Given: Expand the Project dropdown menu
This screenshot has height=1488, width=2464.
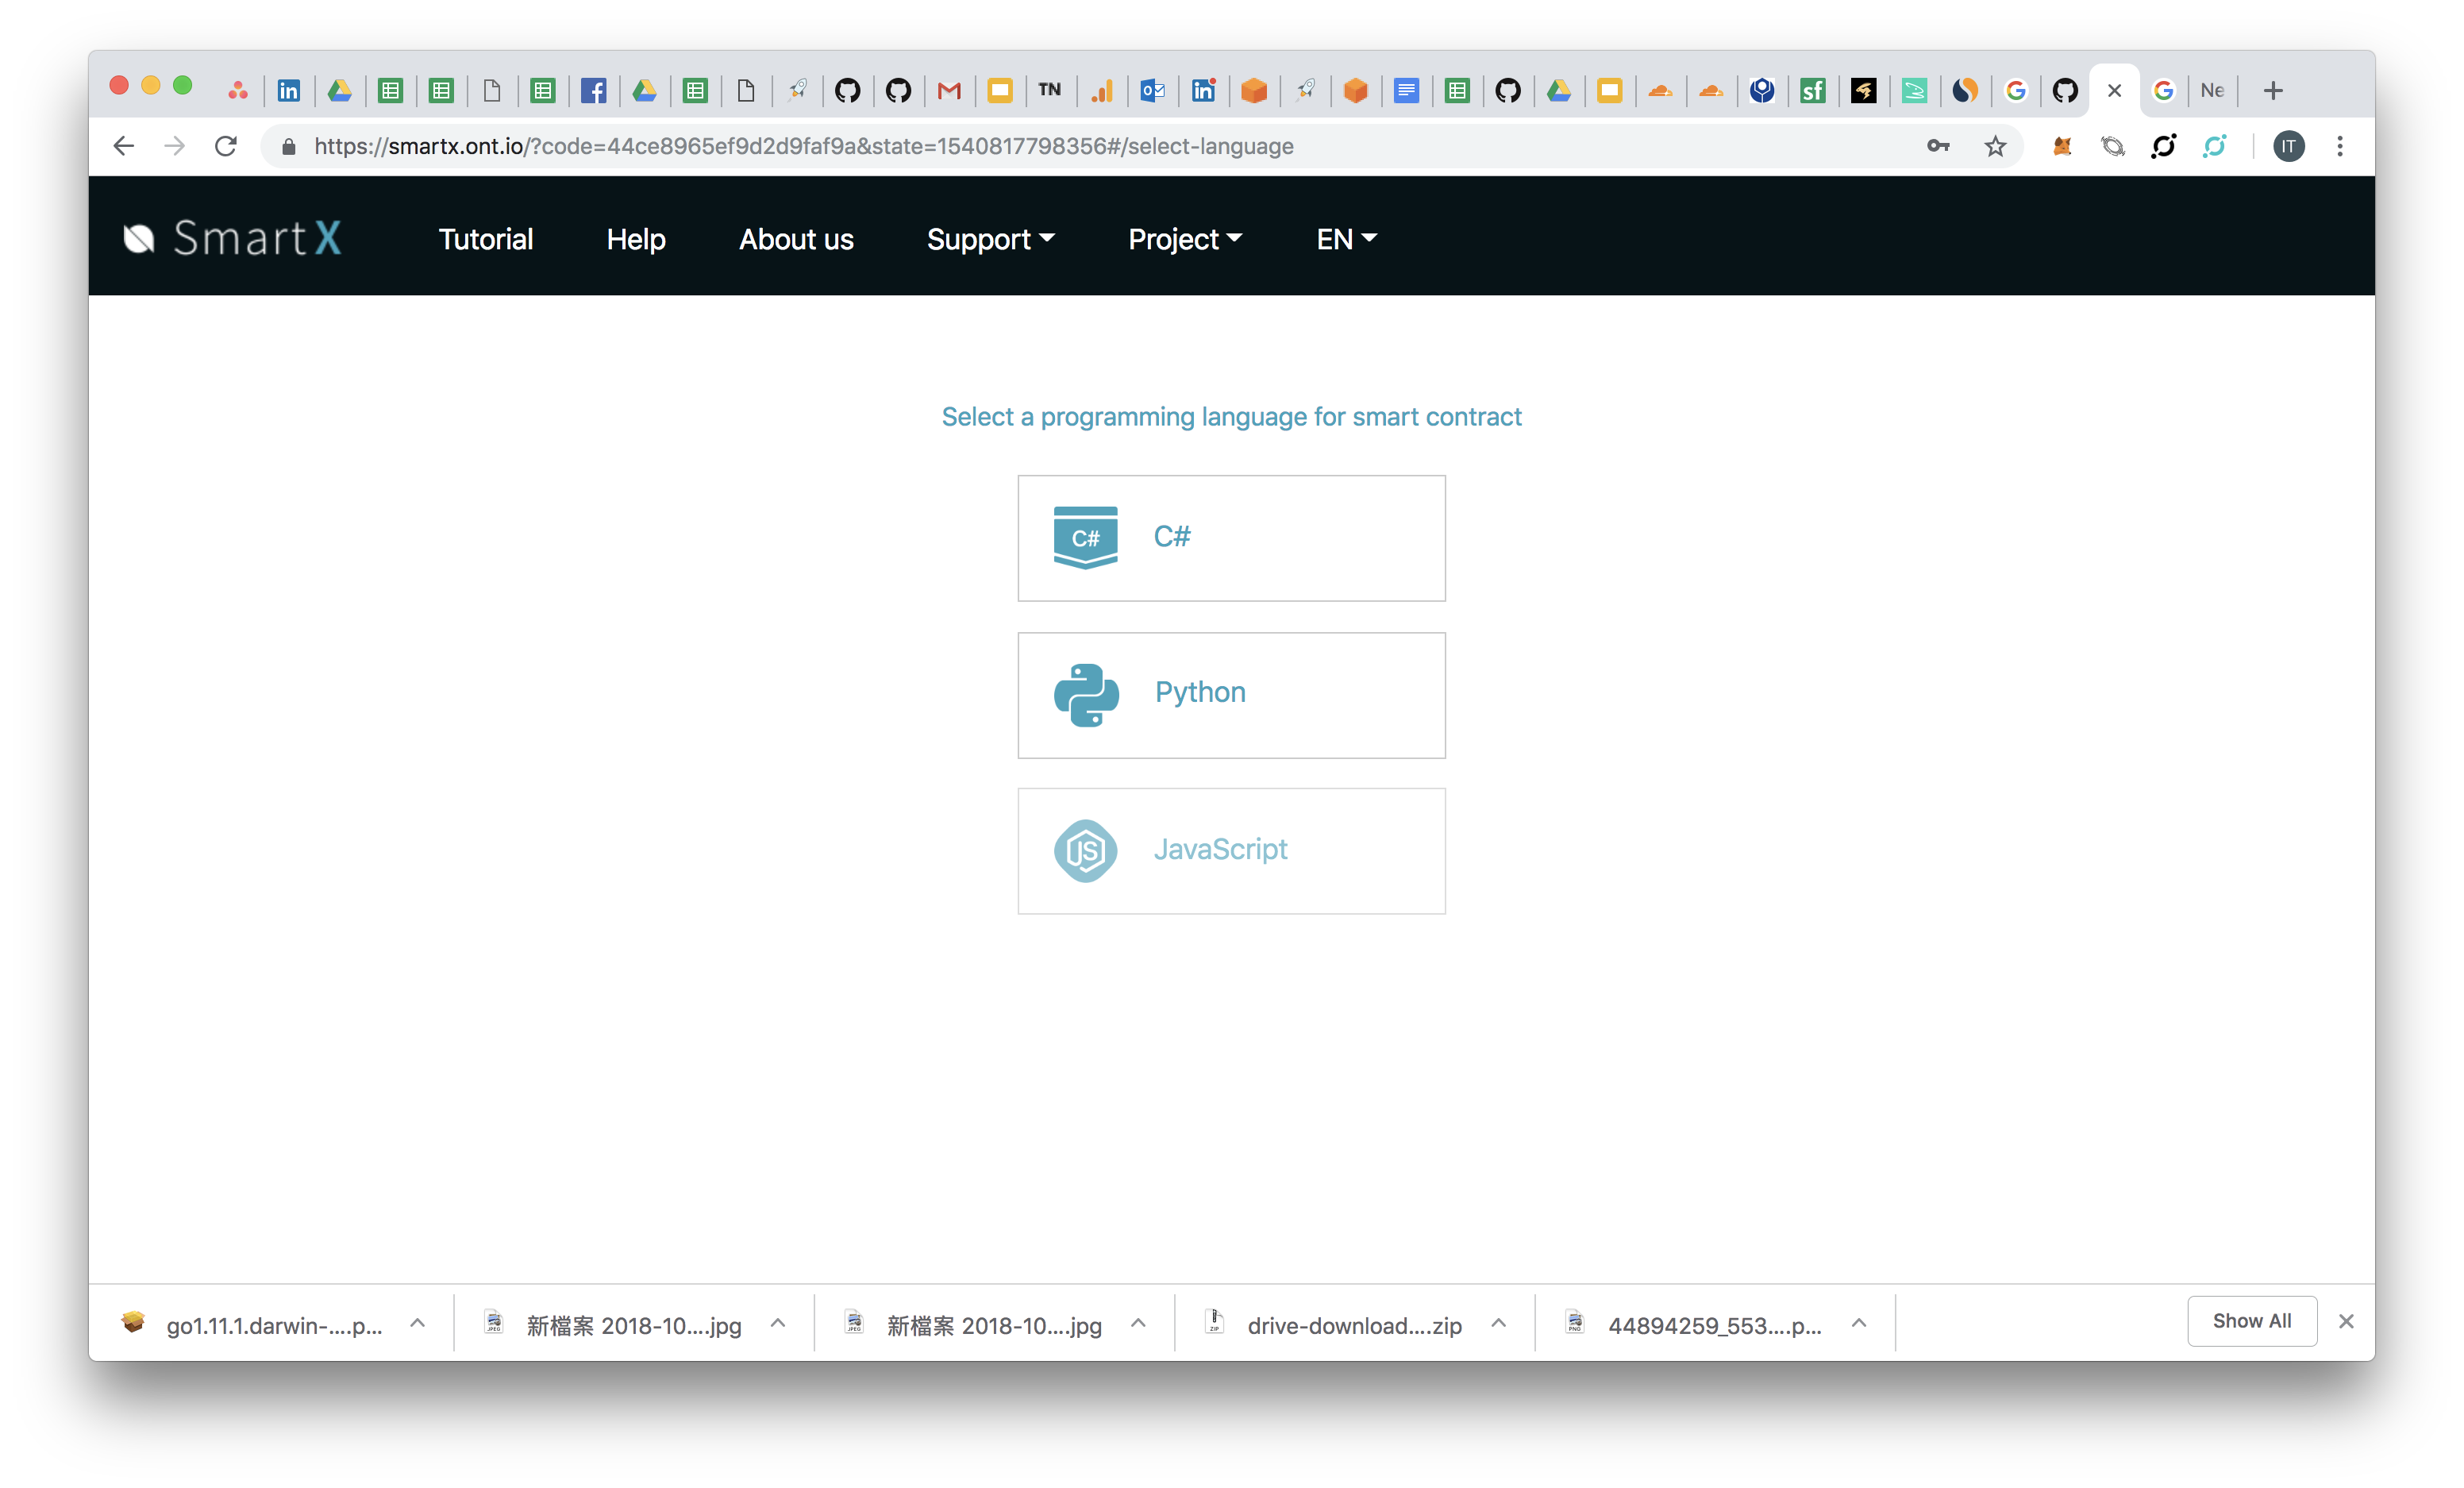Looking at the screenshot, I should click(1185, 239).
